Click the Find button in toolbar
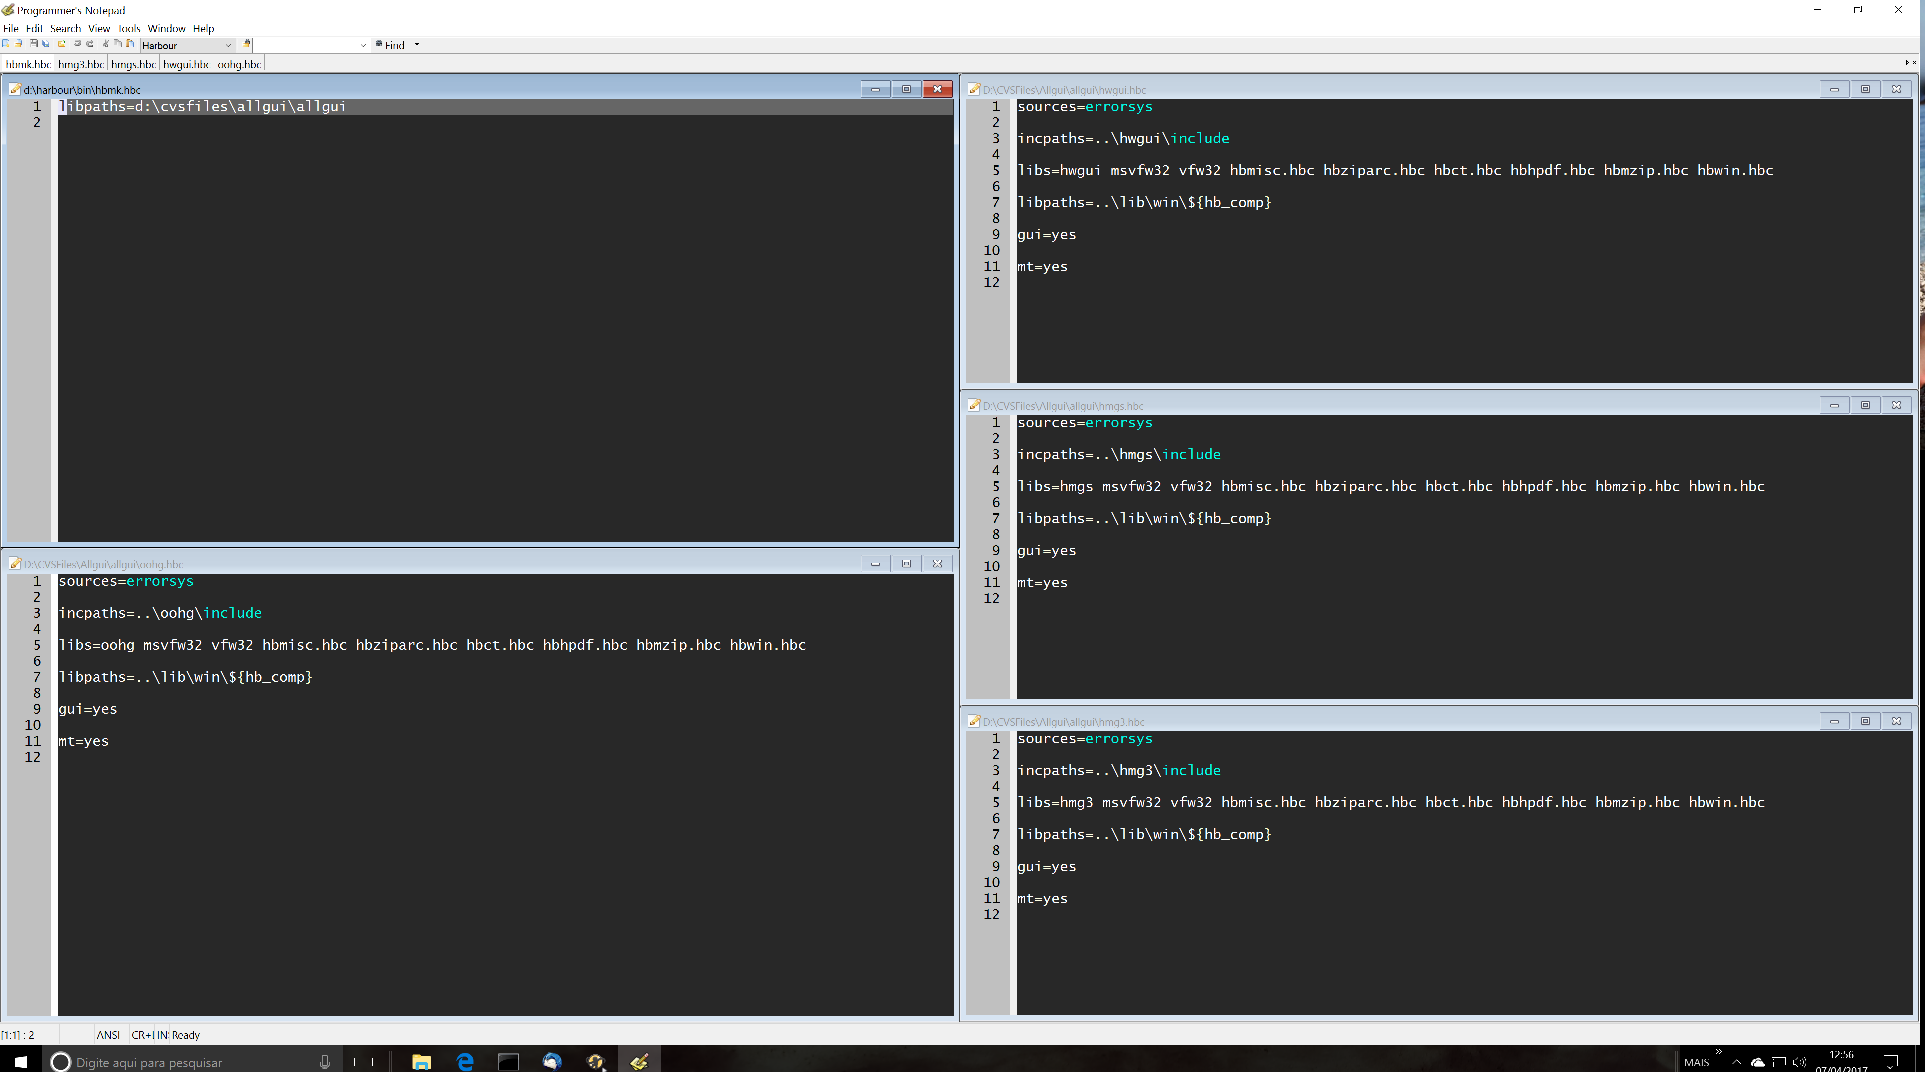The width and height of the screenshot is (1925, 1072). click(392, 45)
